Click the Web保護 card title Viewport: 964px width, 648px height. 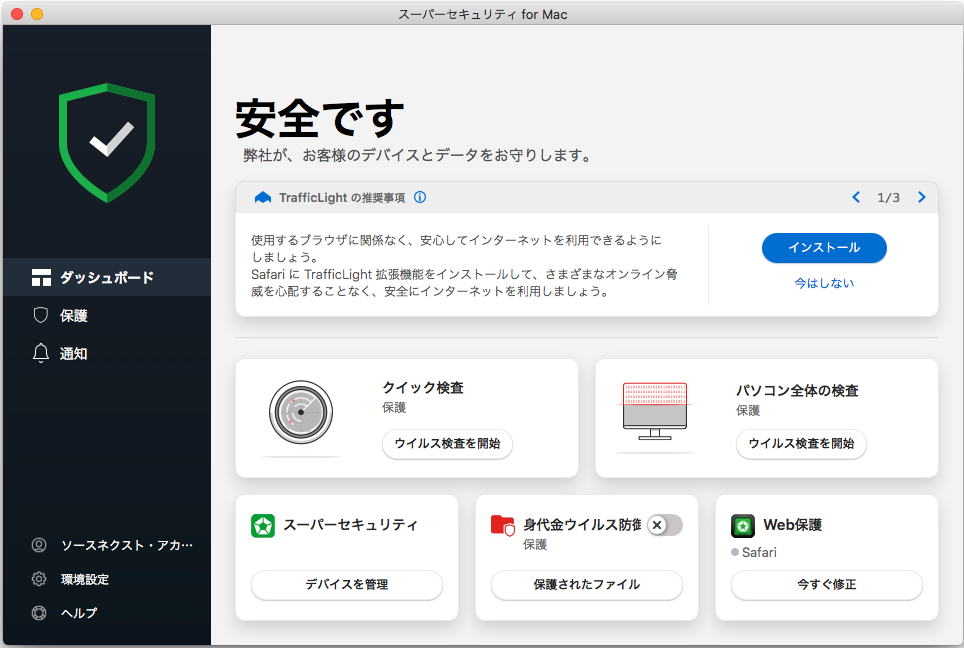792,525
